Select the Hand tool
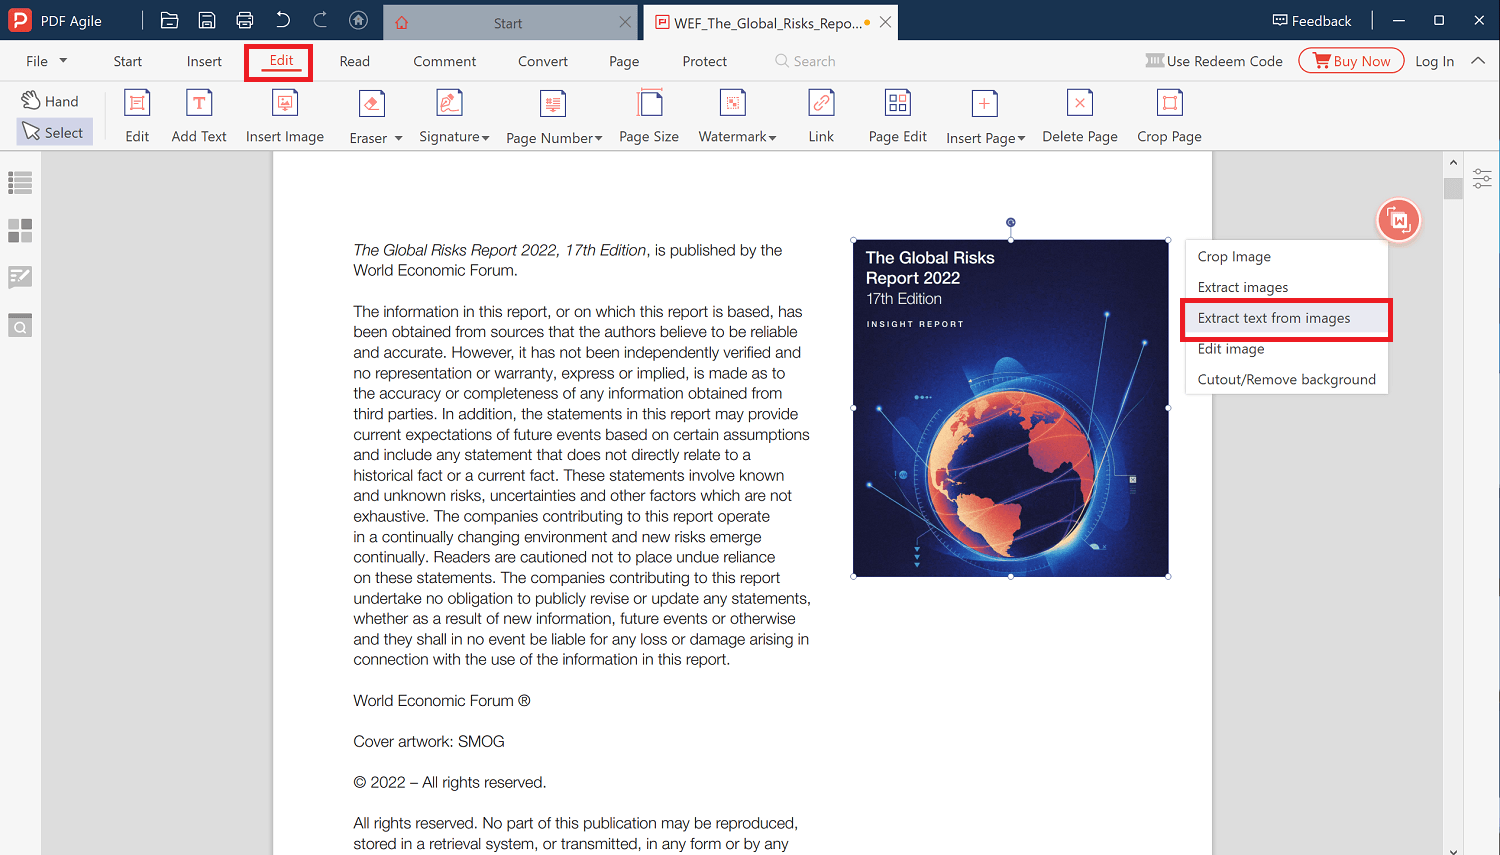Image resolution: width=1500 pixels, height=855 pixels. 50,101
